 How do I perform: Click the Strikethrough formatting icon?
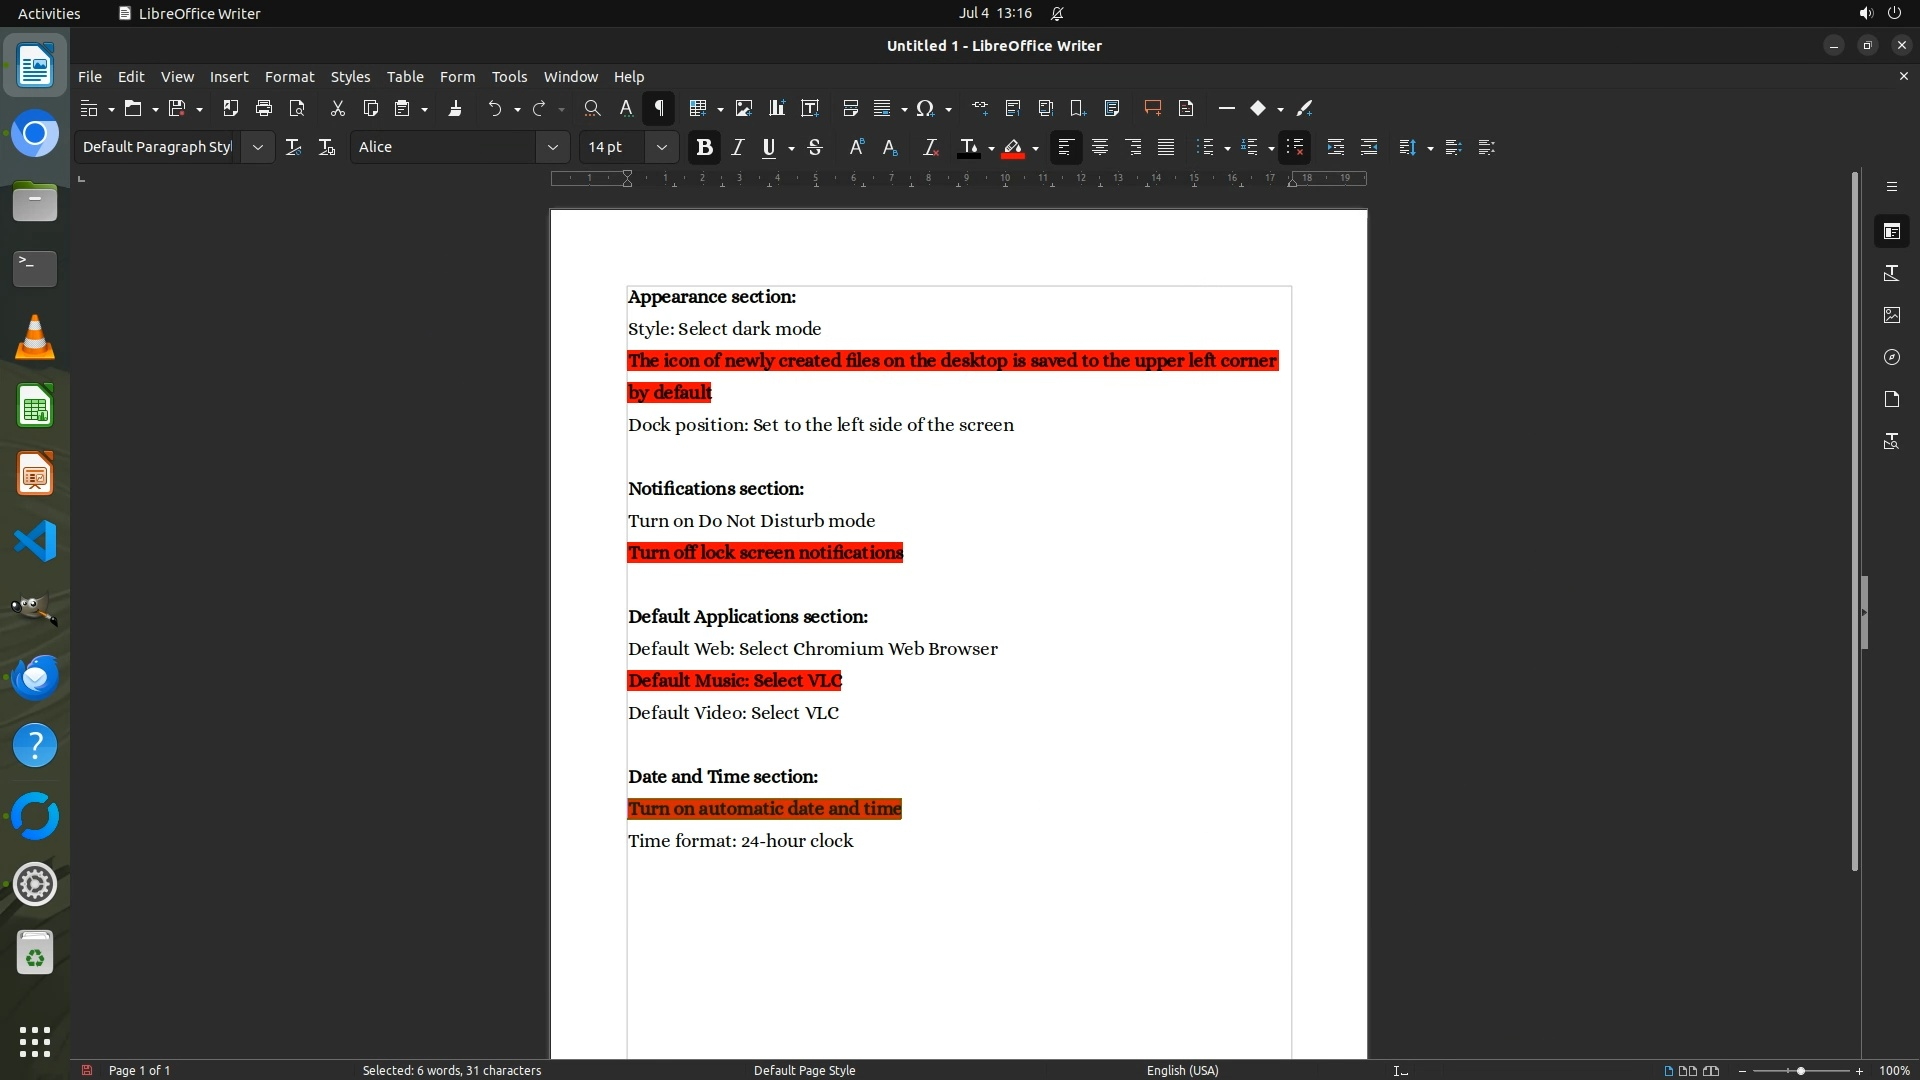click(x=815, y=147)
